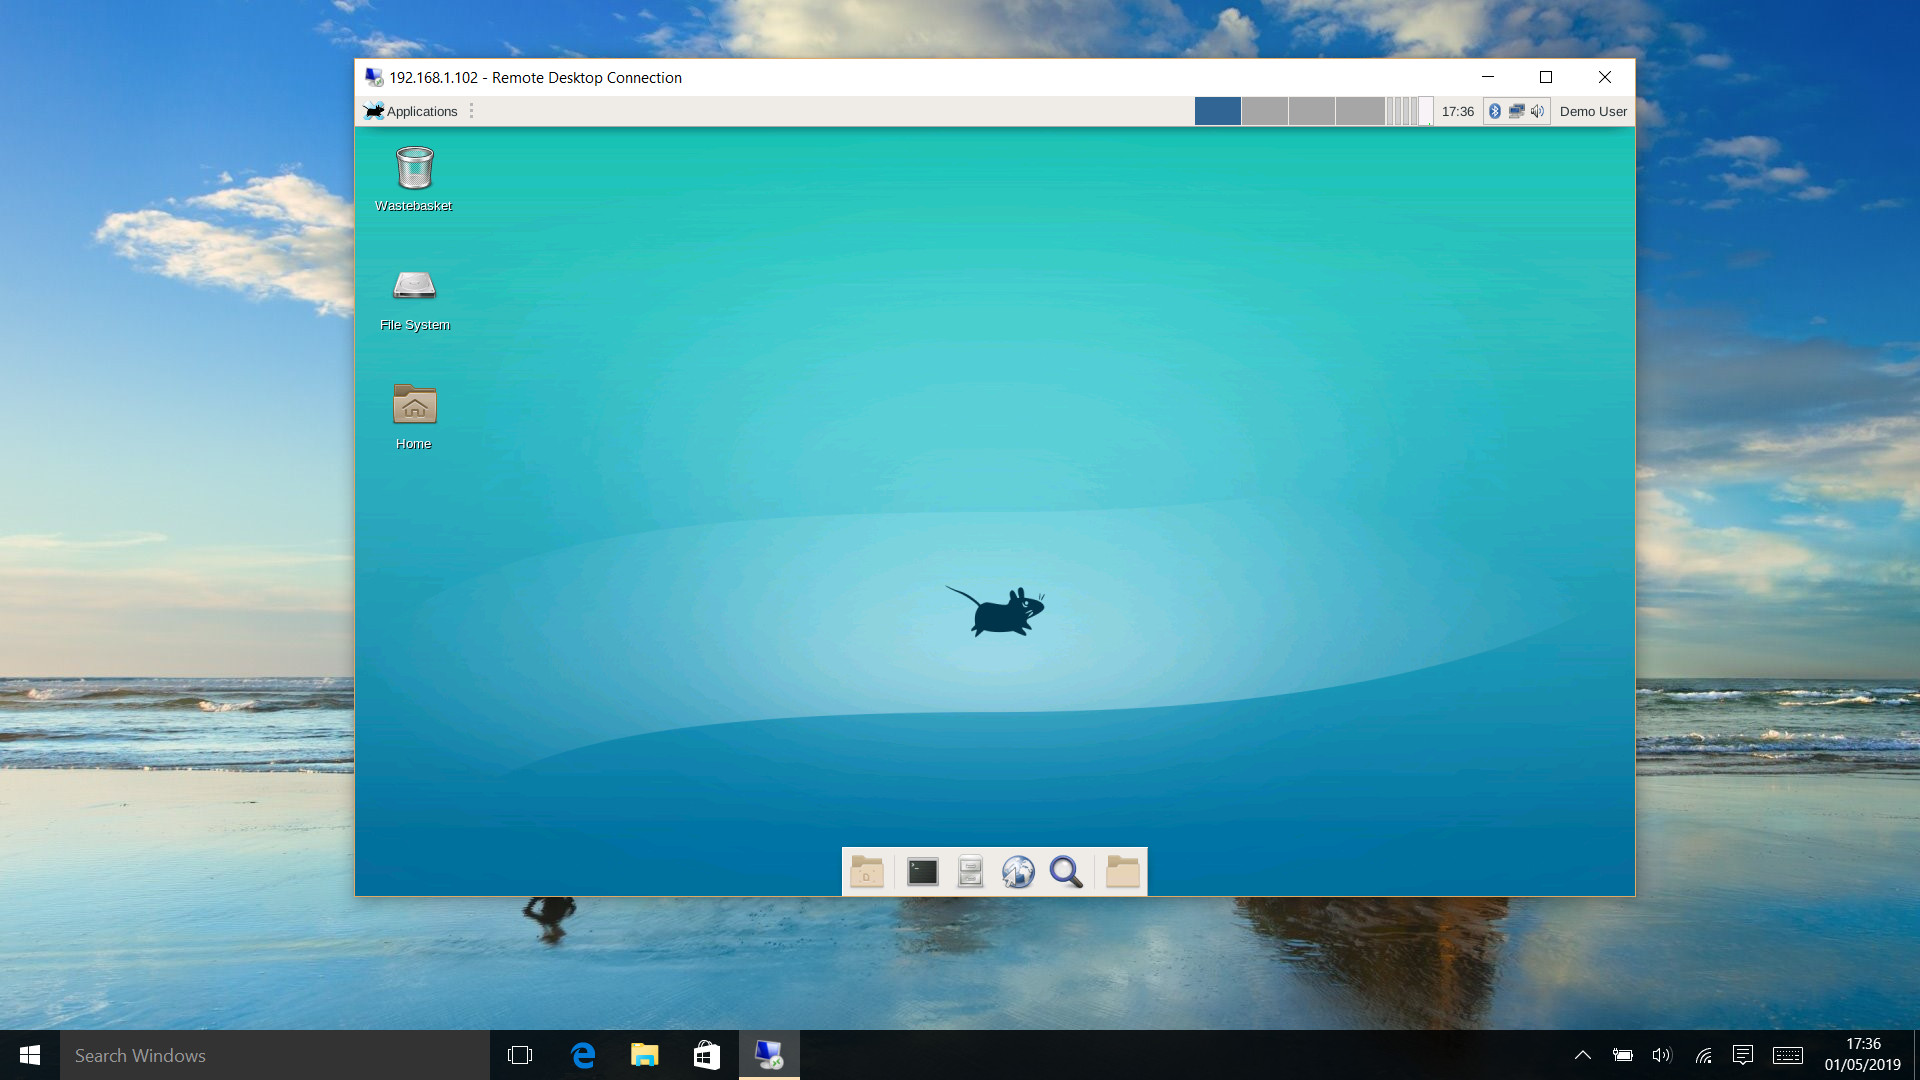
Task: Show hidden icons in Windows system tray
Action: click(1582, 1055)
